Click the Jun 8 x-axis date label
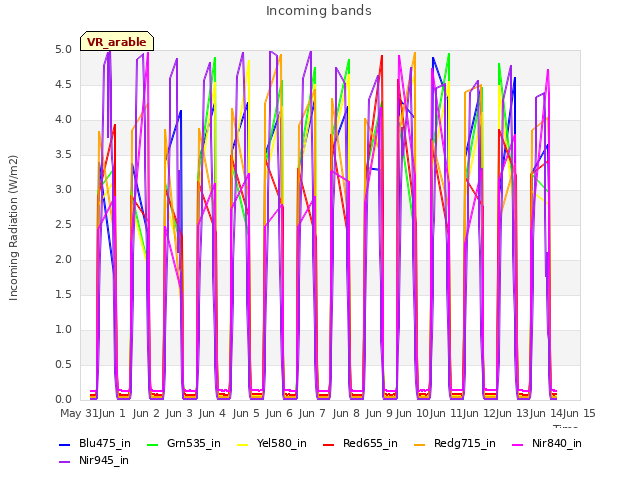Viewport: 640px width, 480px height. 346,413
